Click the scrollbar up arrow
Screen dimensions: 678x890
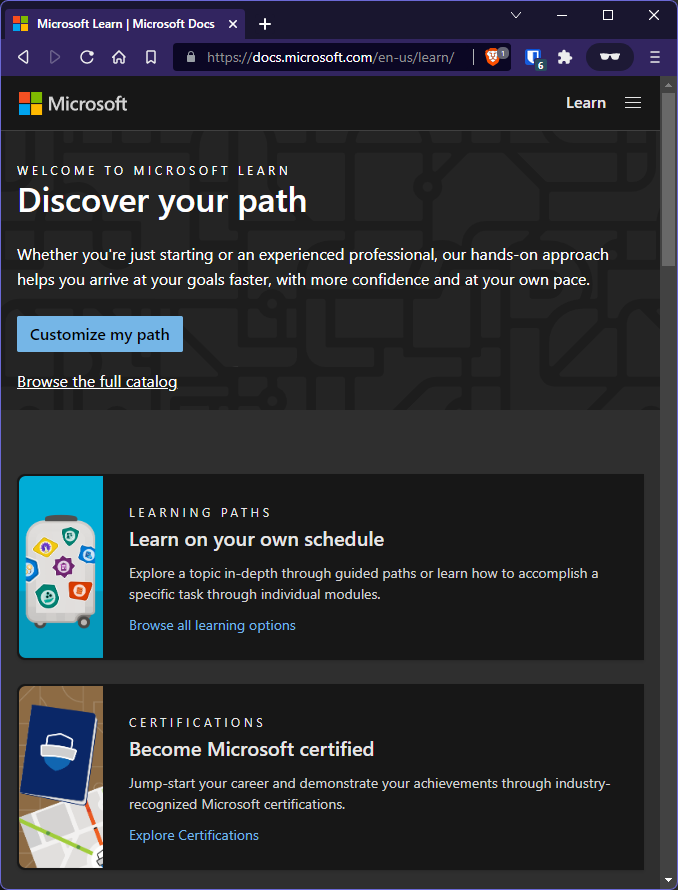point(668,85)
